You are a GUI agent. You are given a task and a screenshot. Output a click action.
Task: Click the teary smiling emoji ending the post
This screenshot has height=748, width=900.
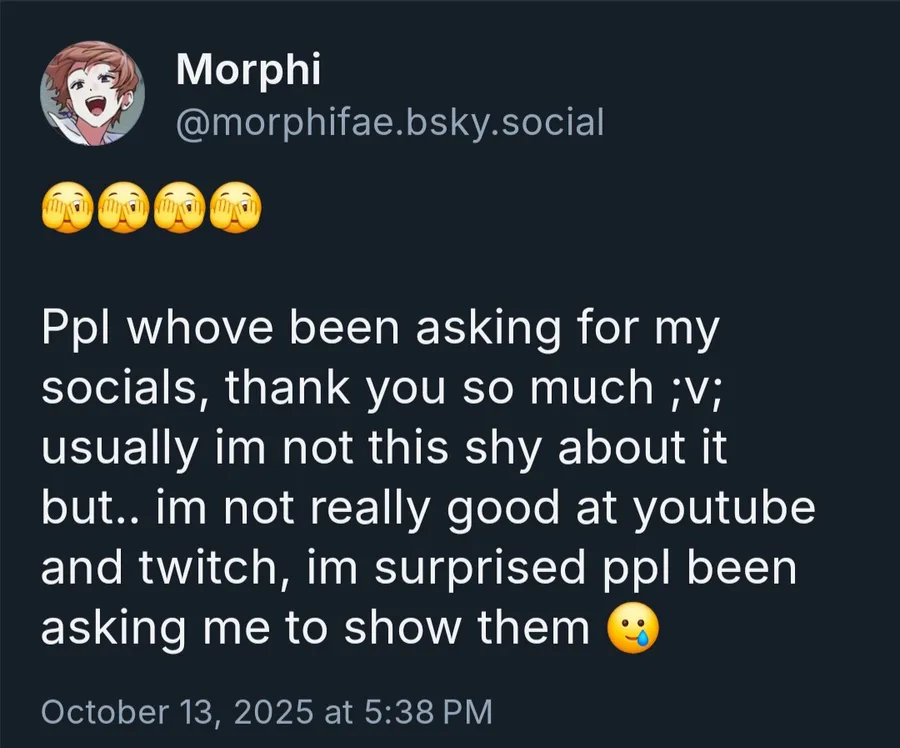[634, 629]
